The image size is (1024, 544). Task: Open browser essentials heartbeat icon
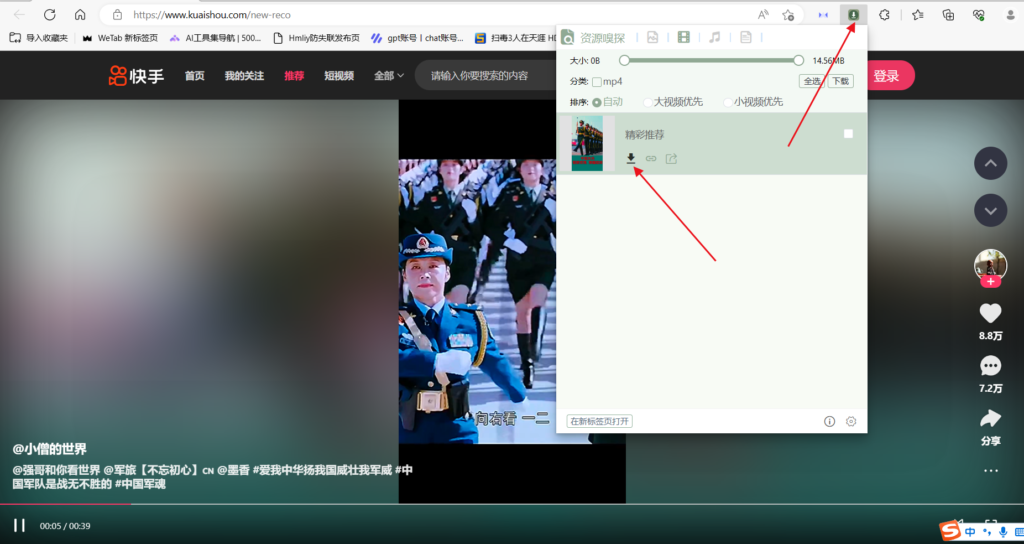(x=978, y=14)
